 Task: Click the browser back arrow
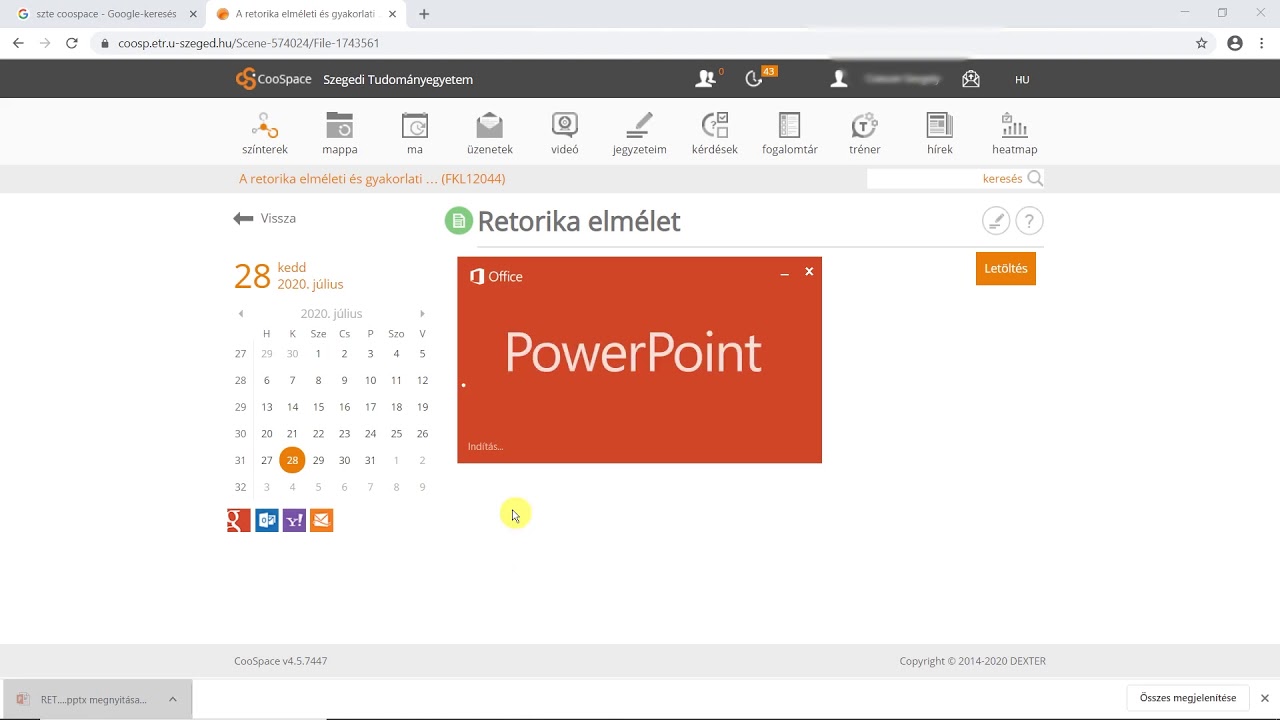point(18,43)
